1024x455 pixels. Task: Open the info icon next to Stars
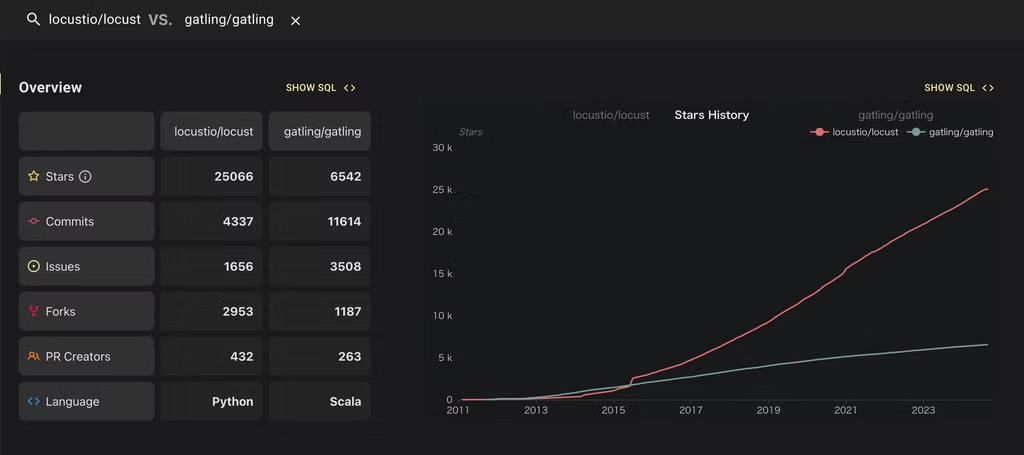tap(85, 176)
